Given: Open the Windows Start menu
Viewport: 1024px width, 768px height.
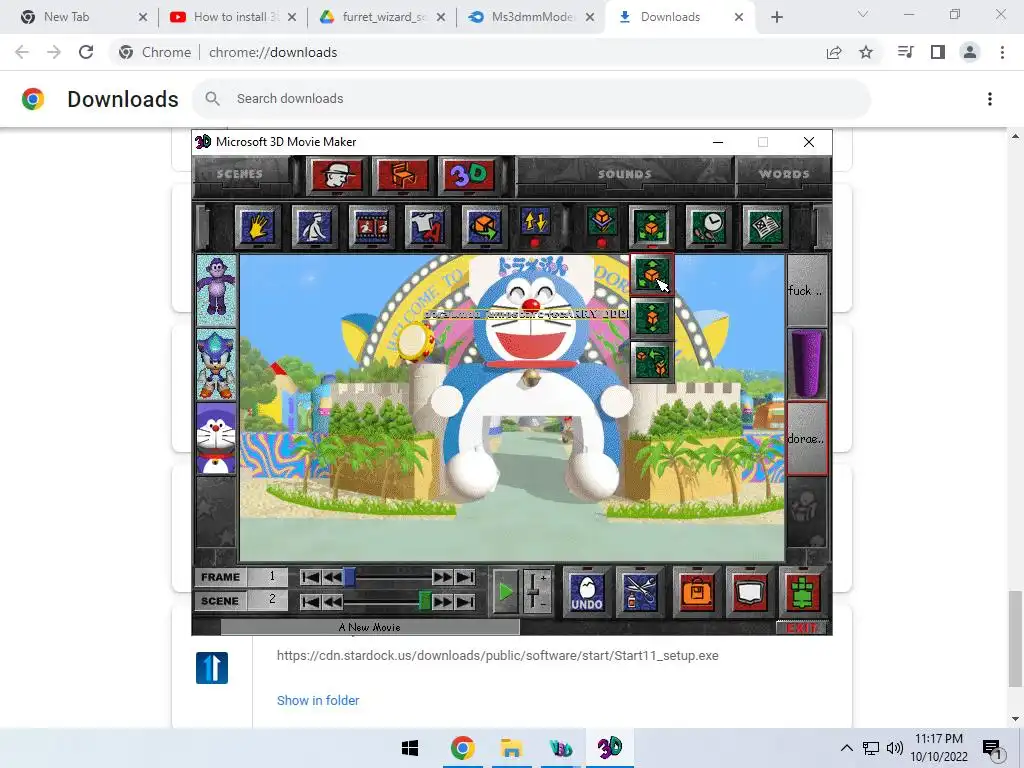Looking at the screenshot, I should 410,748.
